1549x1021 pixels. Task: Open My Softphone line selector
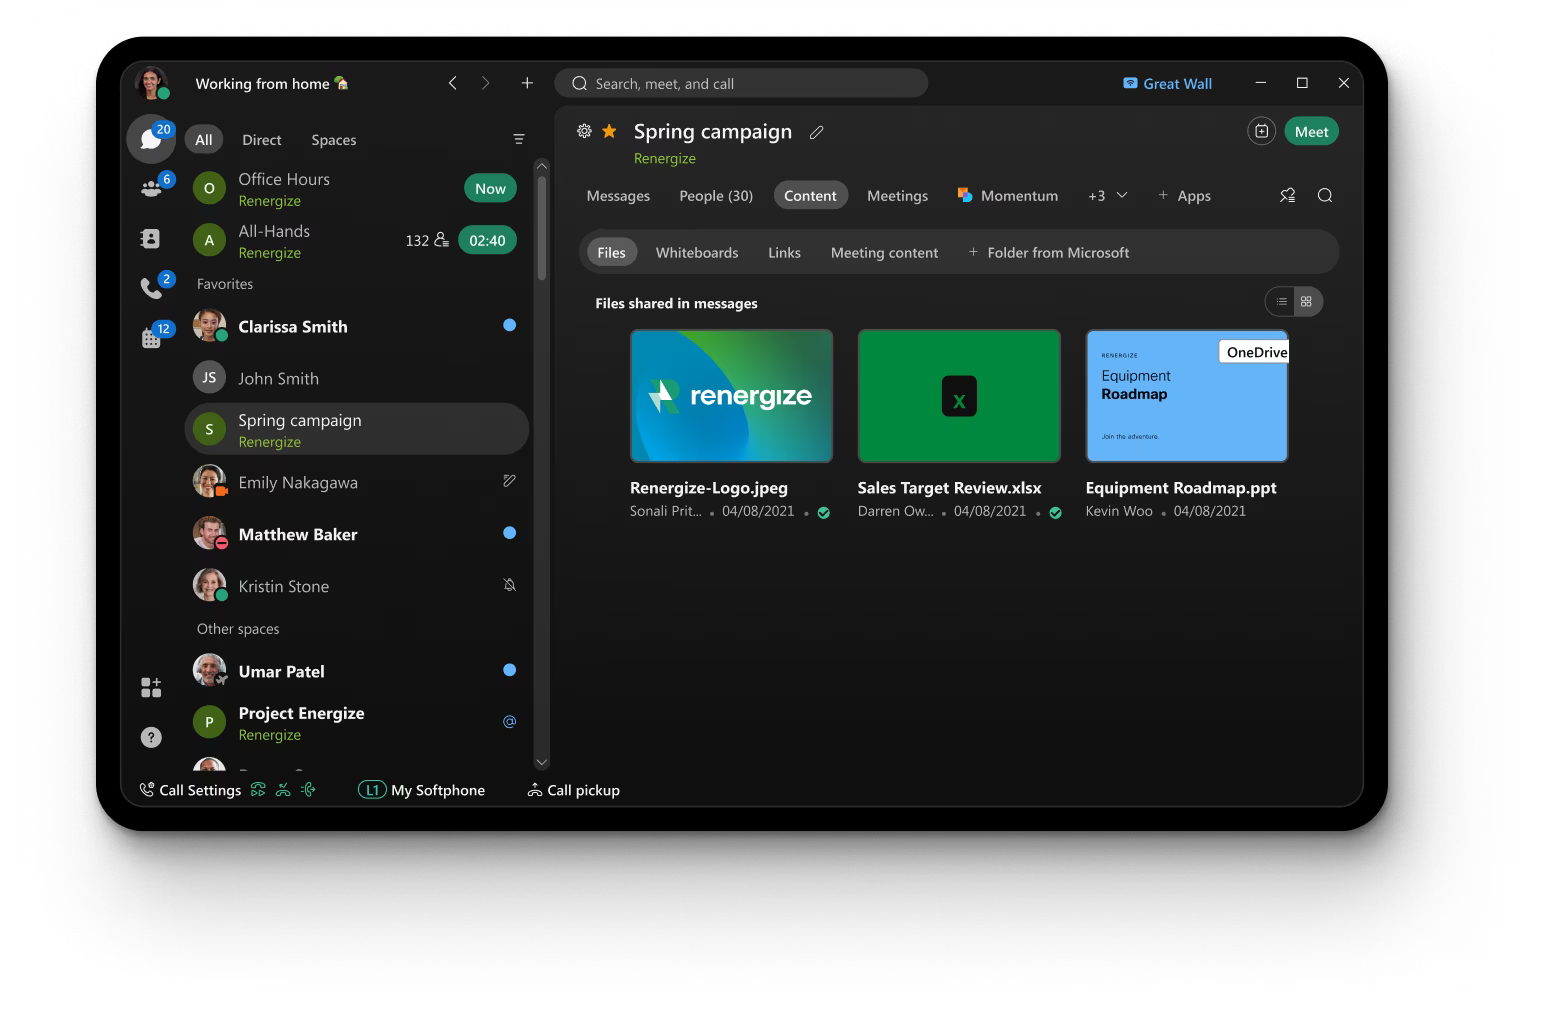pyautogui.click(x=421, y=790)
